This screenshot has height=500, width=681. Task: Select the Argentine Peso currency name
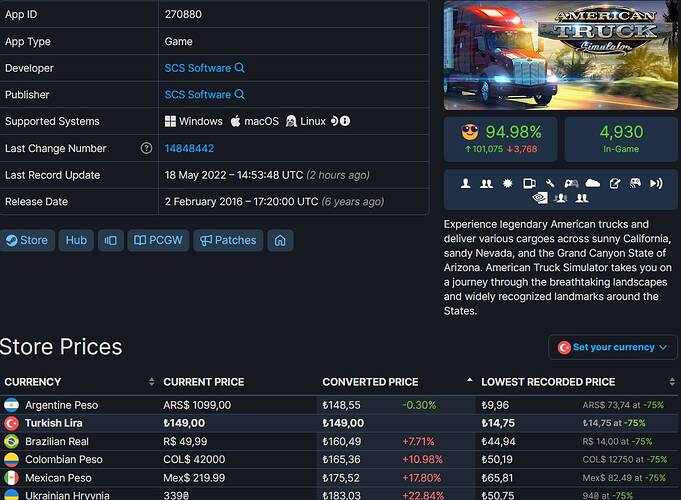click(x=62, y=405)
